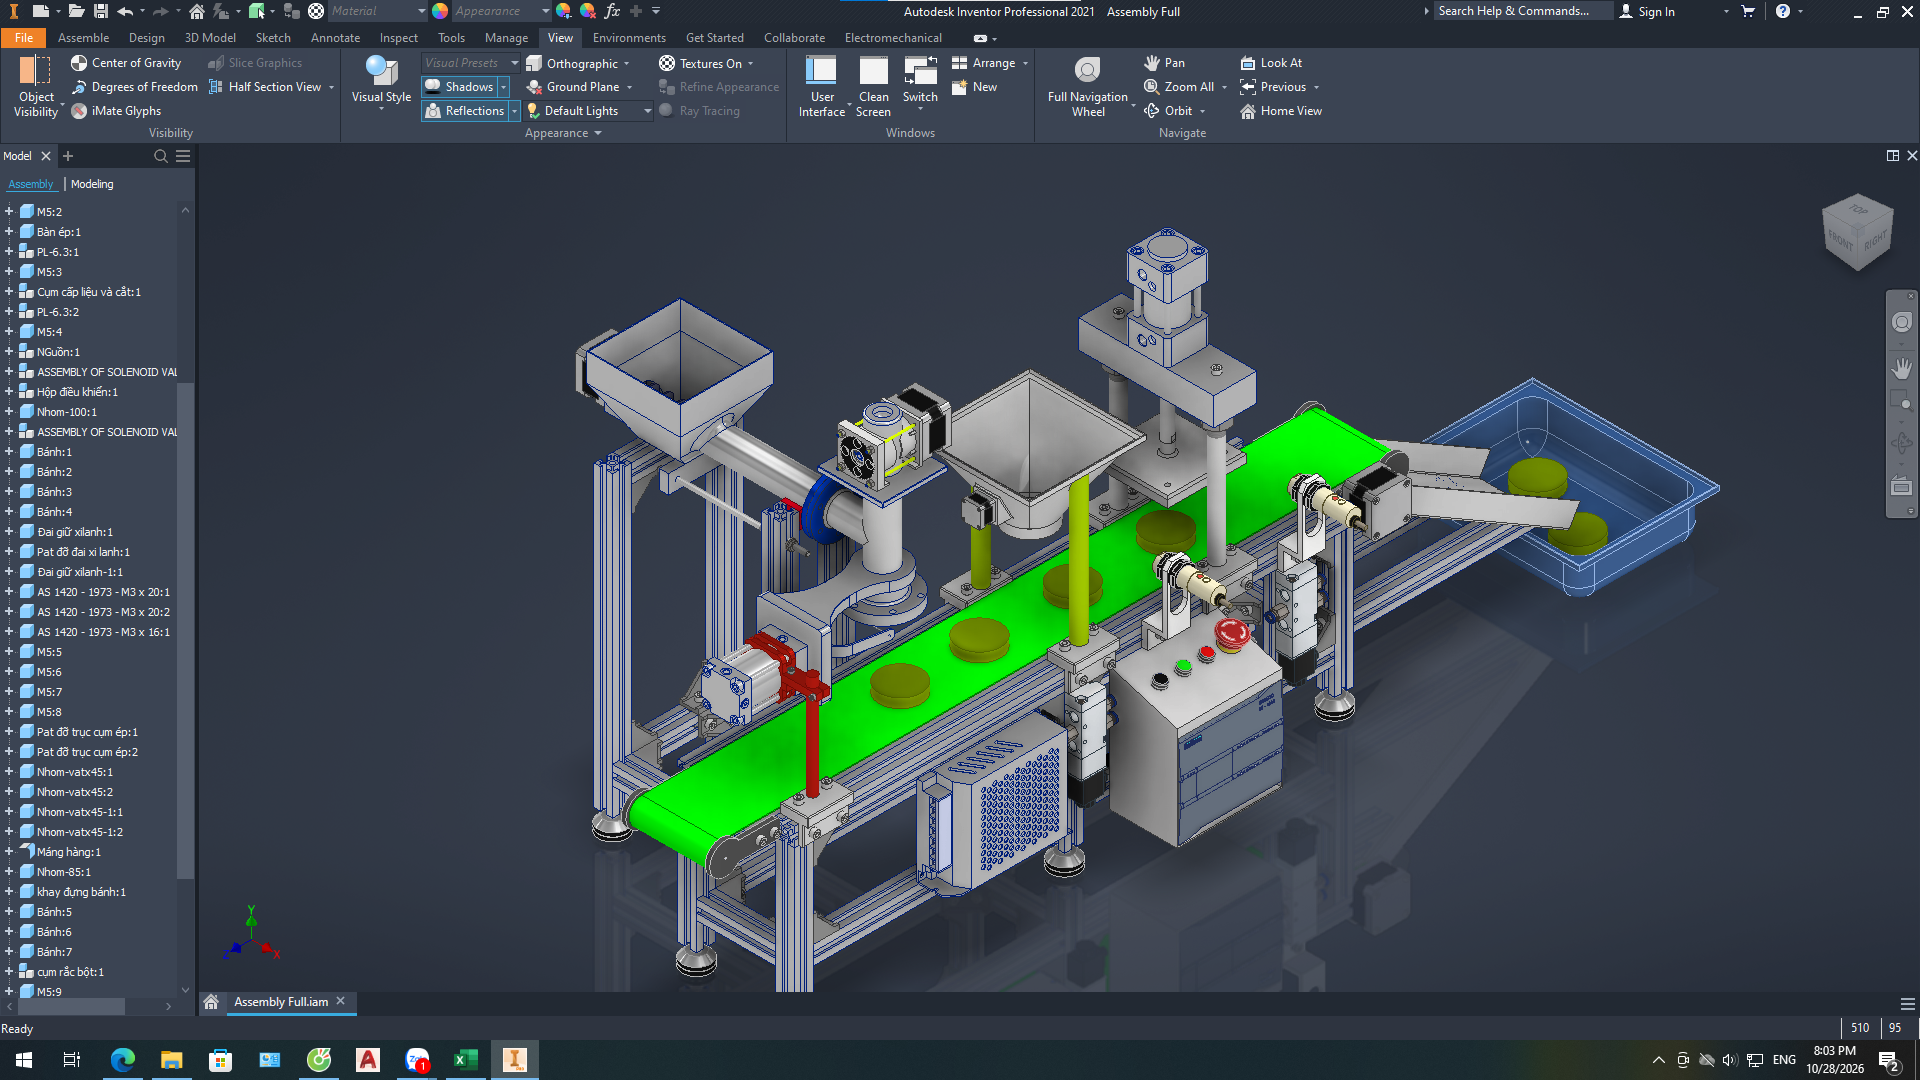Screen dimensions: 1920x1080
Task: Toggle Ground Plane display
Action: (x=573, y=87)
